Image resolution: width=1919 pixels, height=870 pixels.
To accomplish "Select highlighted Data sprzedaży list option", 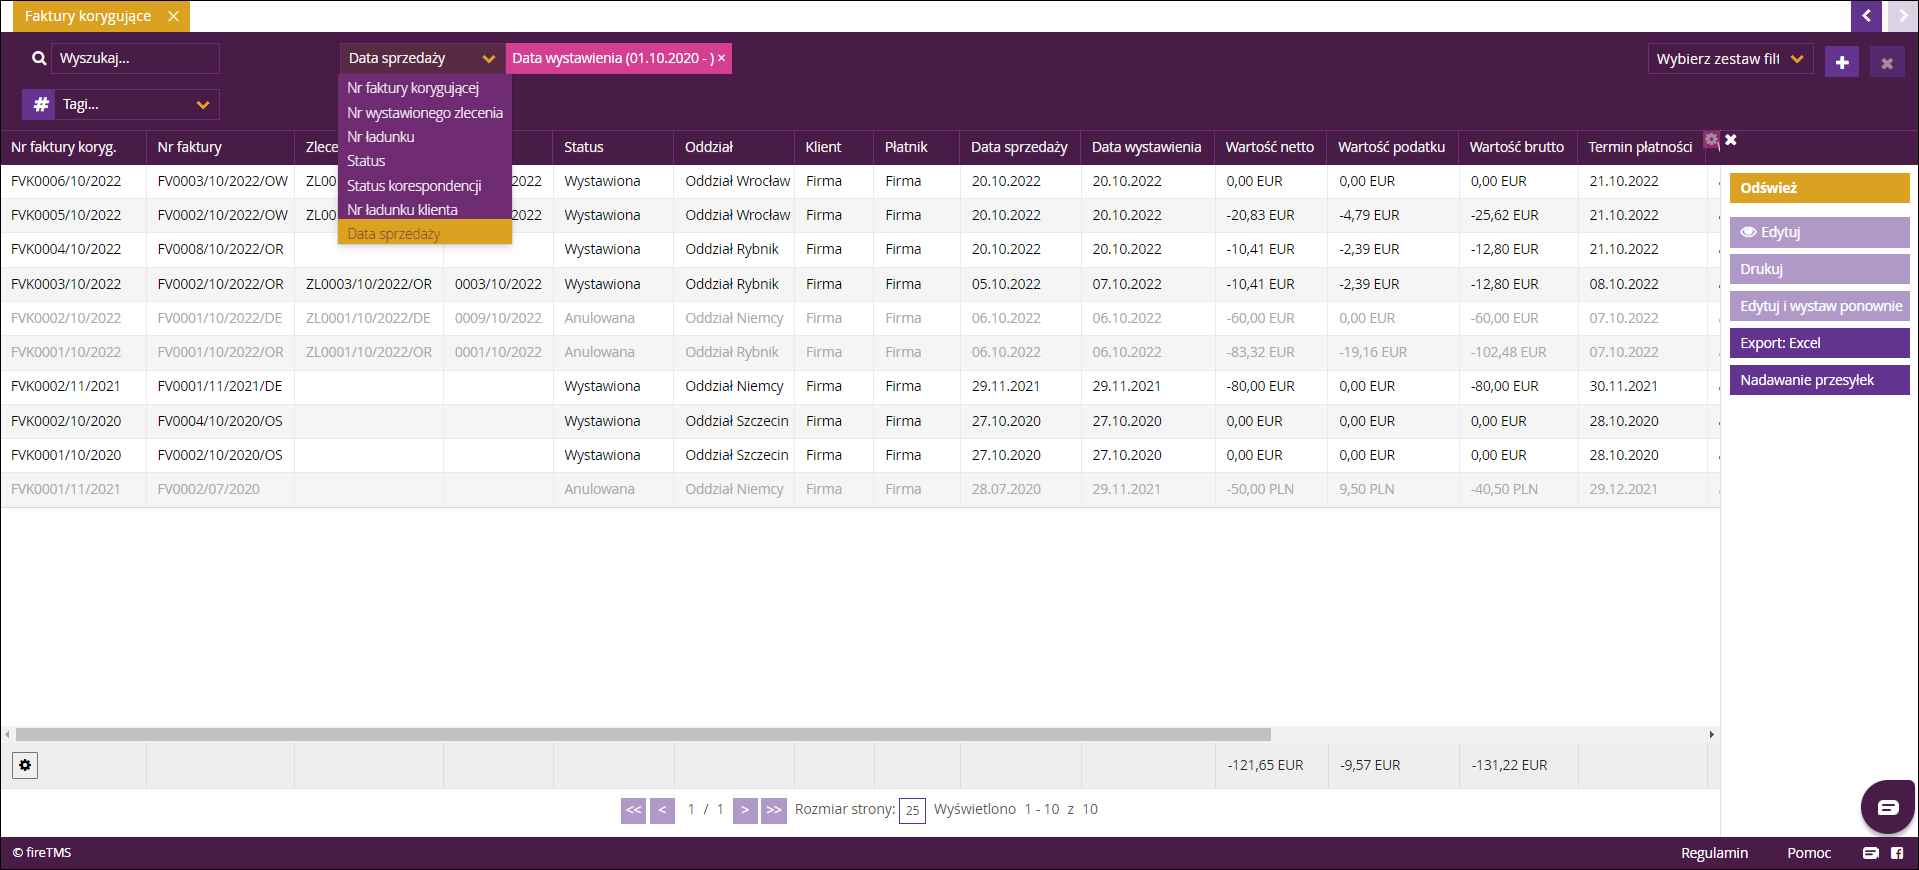I will [x=425, y=233].
